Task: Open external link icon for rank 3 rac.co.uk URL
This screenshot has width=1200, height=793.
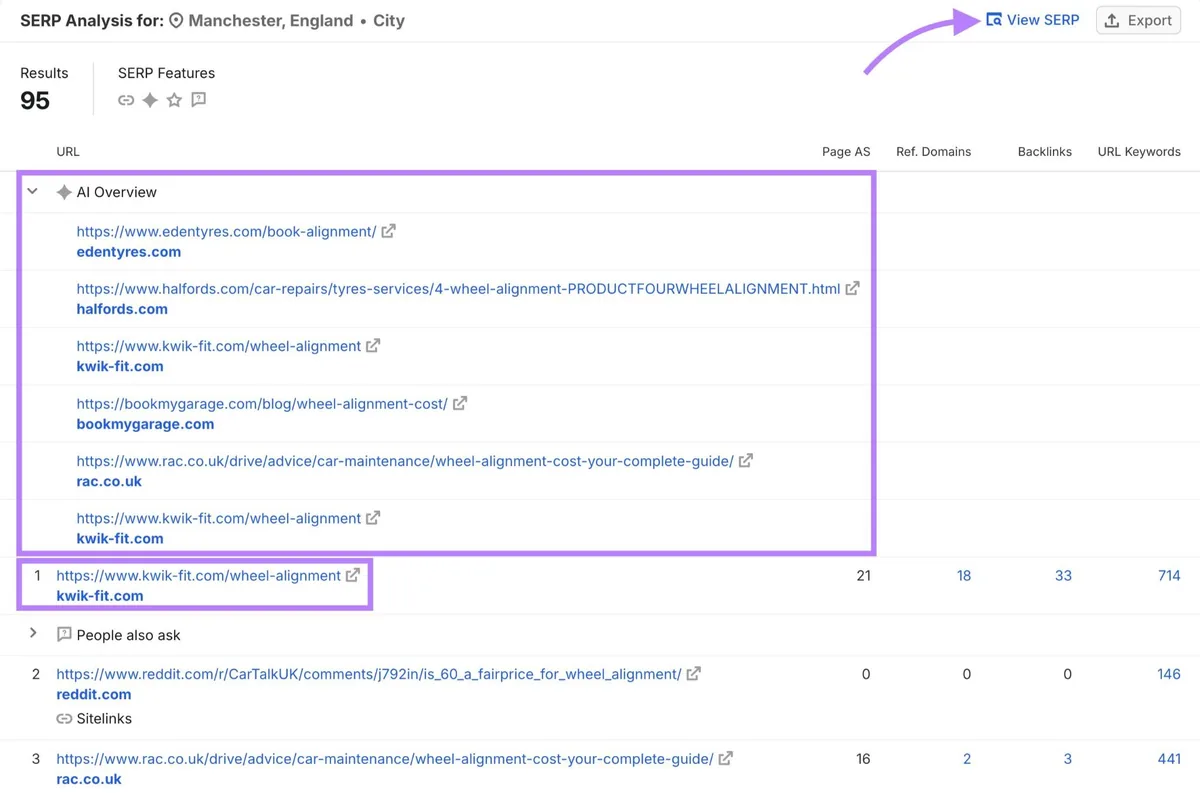Action: coord(726,759)
